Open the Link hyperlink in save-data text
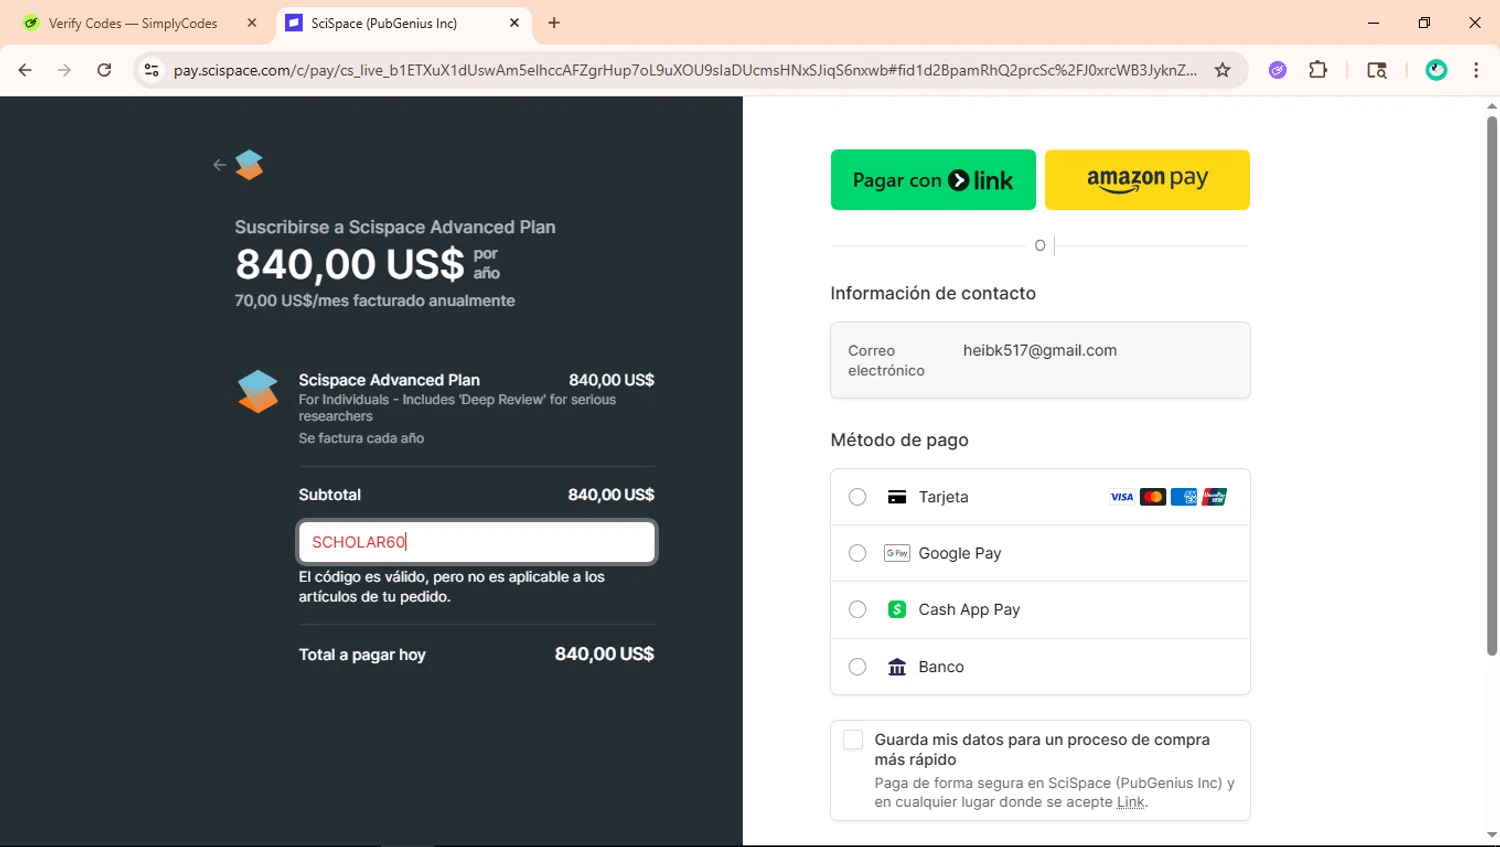1500x847 pixels. tap(1131, 802)
